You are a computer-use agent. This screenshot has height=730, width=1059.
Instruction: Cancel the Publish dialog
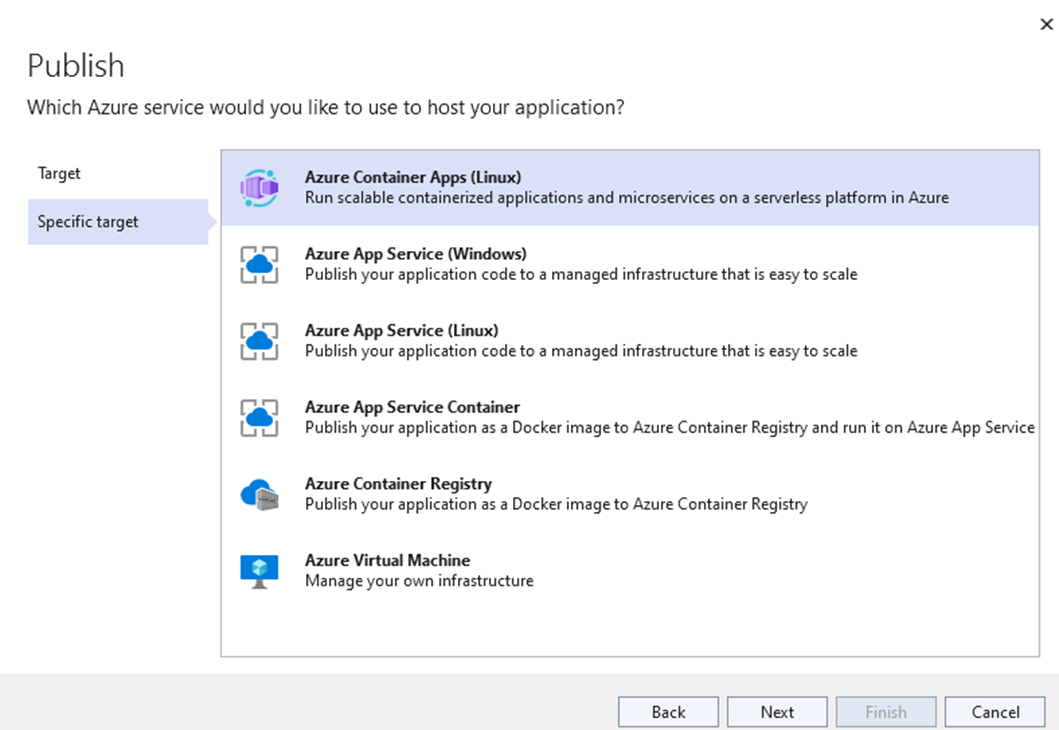tap(995, 712)
